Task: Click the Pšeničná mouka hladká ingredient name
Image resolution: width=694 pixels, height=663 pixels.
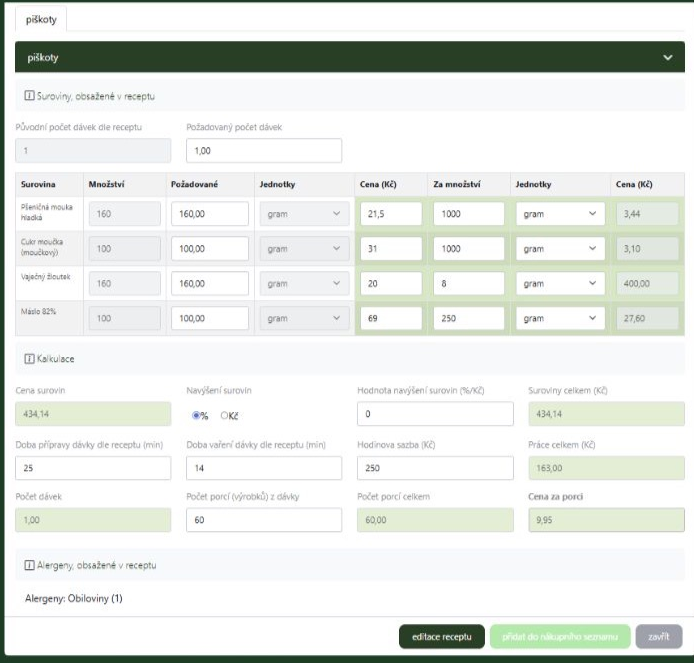Action: click(46, 212)
